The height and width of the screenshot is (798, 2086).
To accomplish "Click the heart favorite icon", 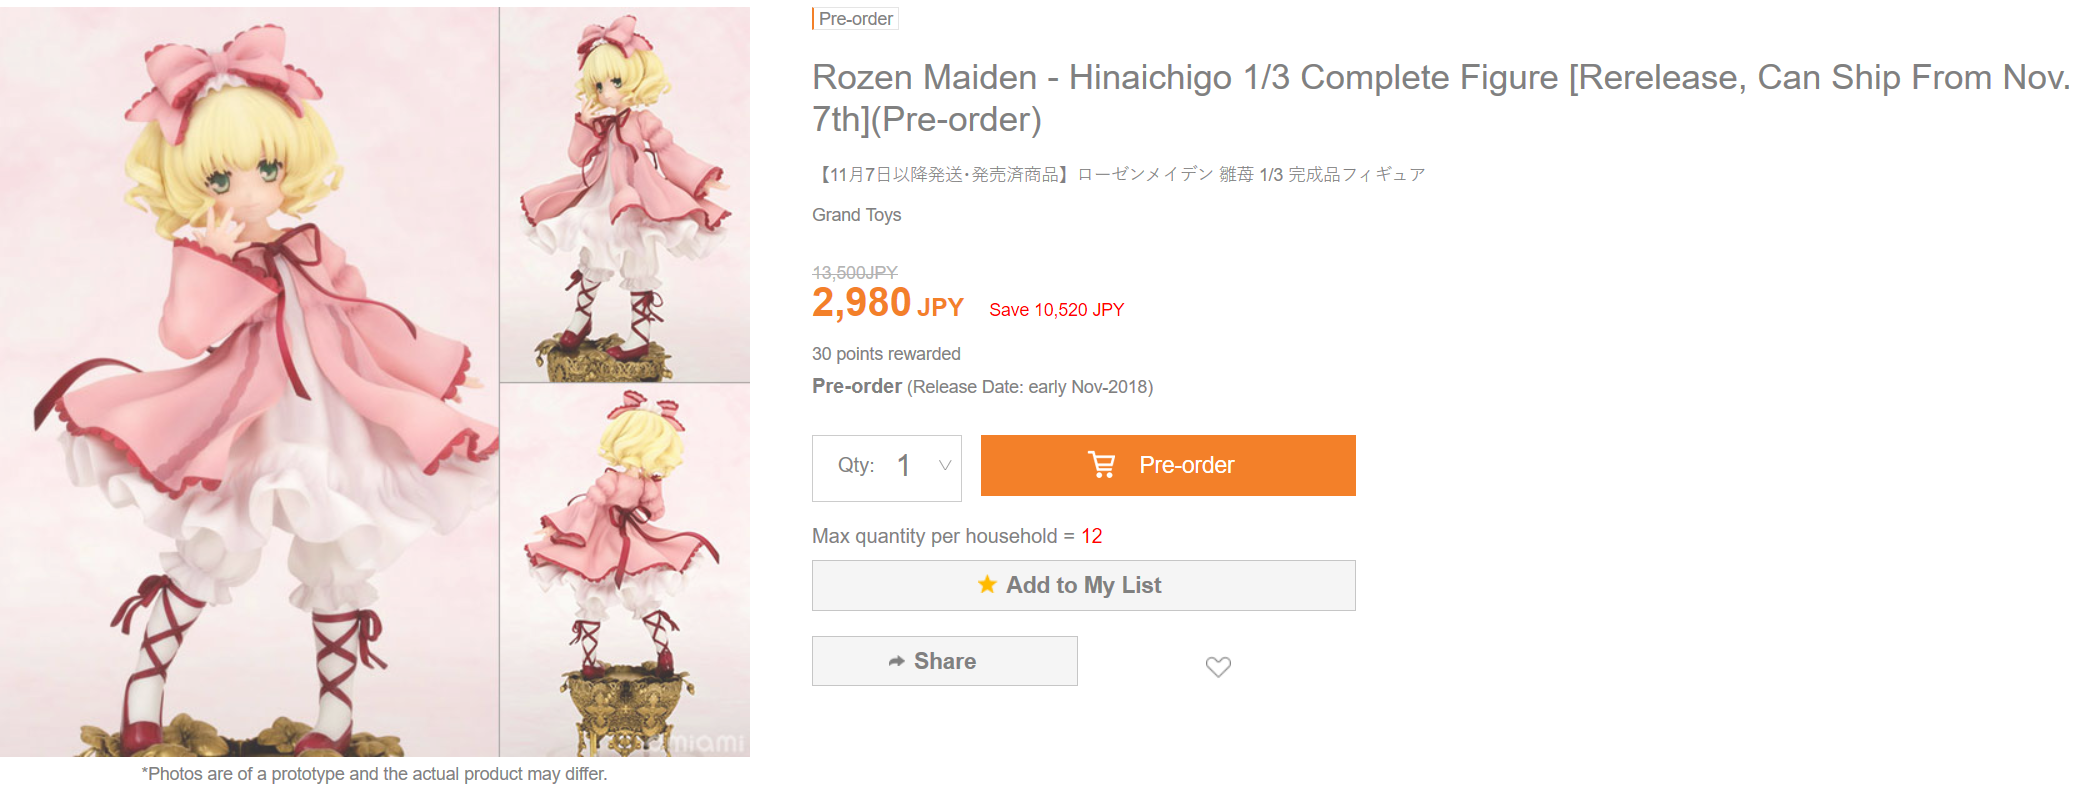I will [1218, 666].
